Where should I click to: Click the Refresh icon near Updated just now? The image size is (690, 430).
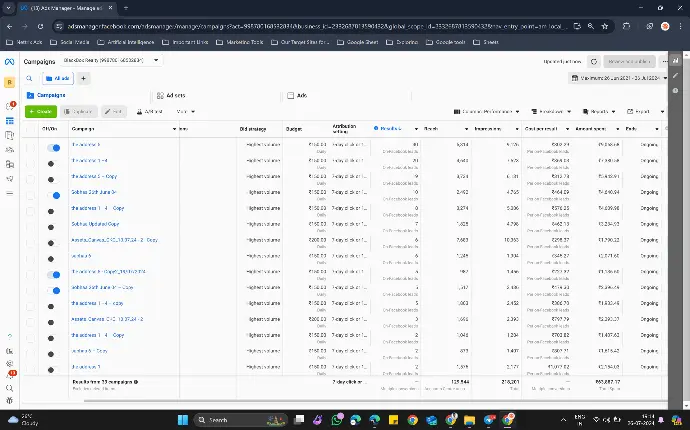point(594,62)
